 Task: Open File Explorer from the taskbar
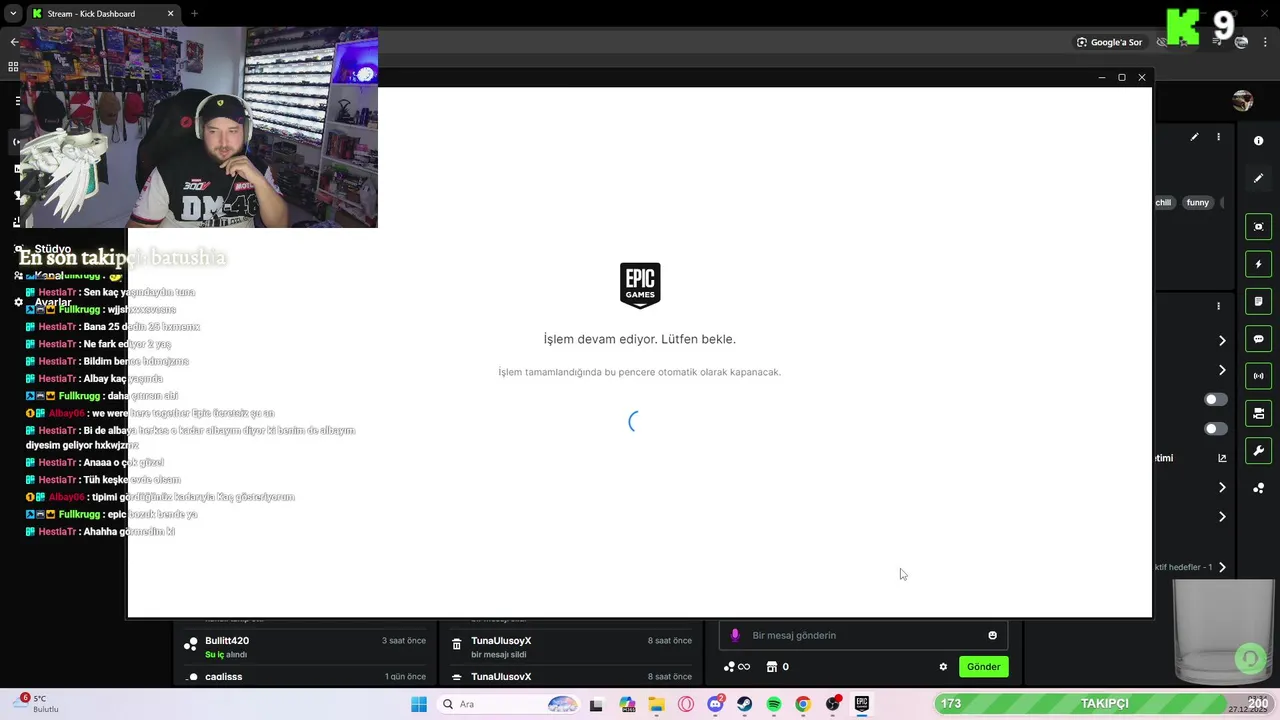tap(657, 704)
